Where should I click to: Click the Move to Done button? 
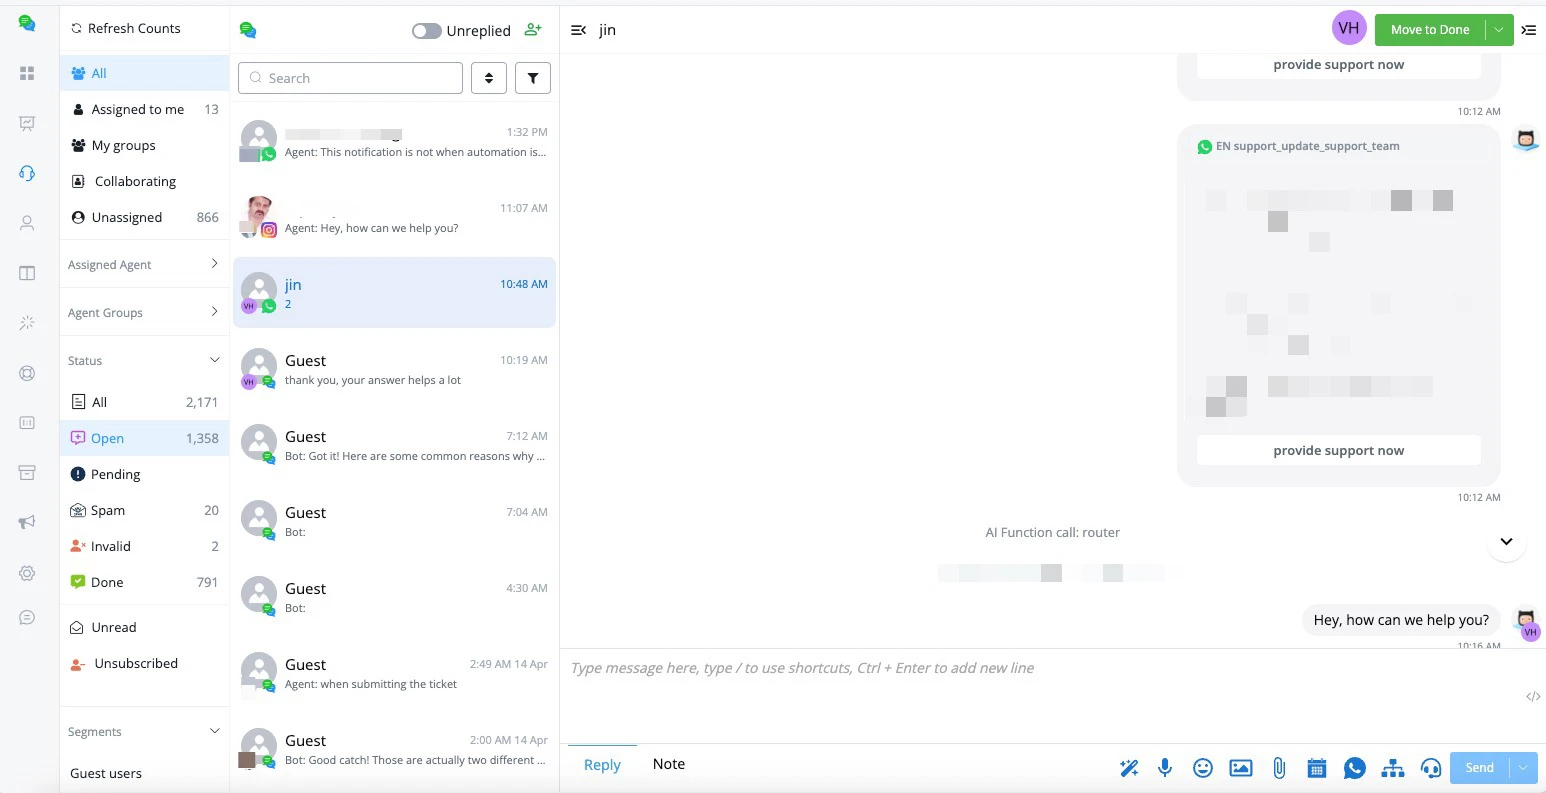(x=1430, y=29)
